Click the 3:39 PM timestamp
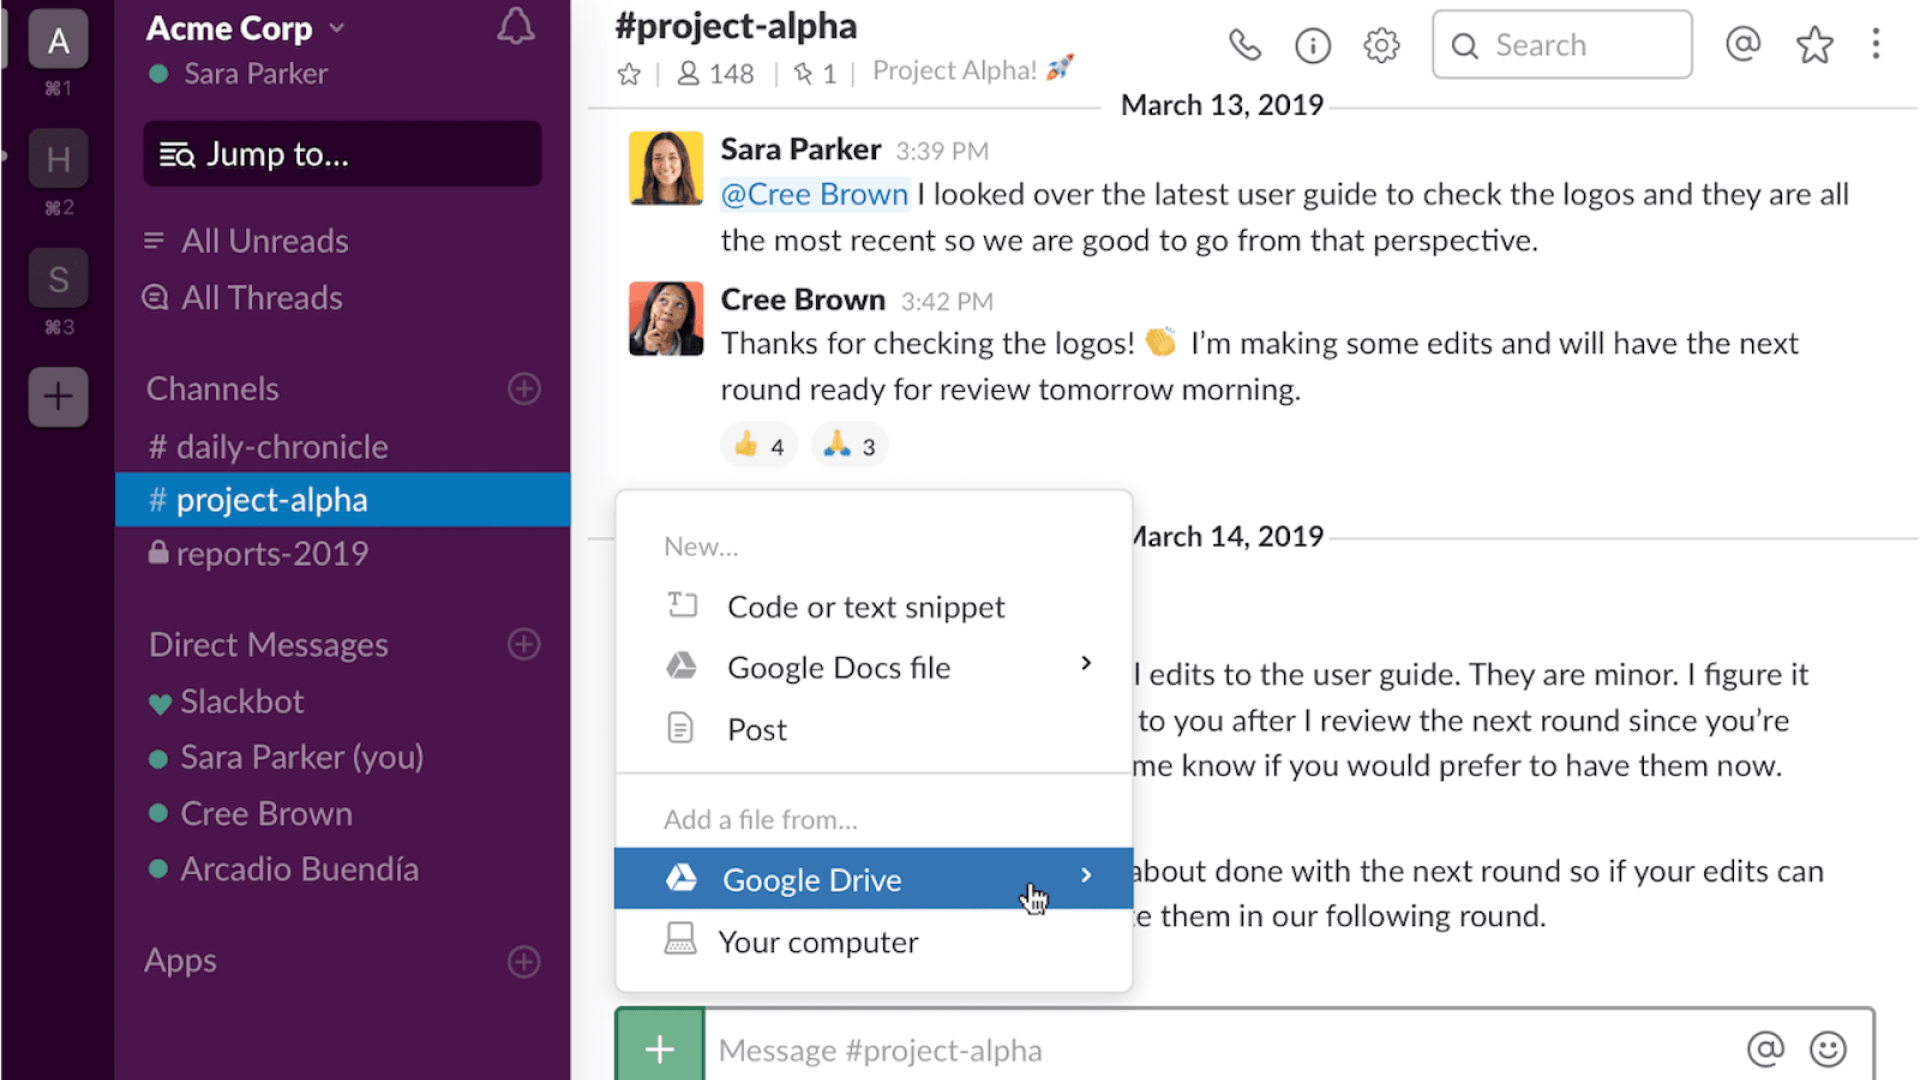The image size is (1920, 1080). [x=942, y=151]
